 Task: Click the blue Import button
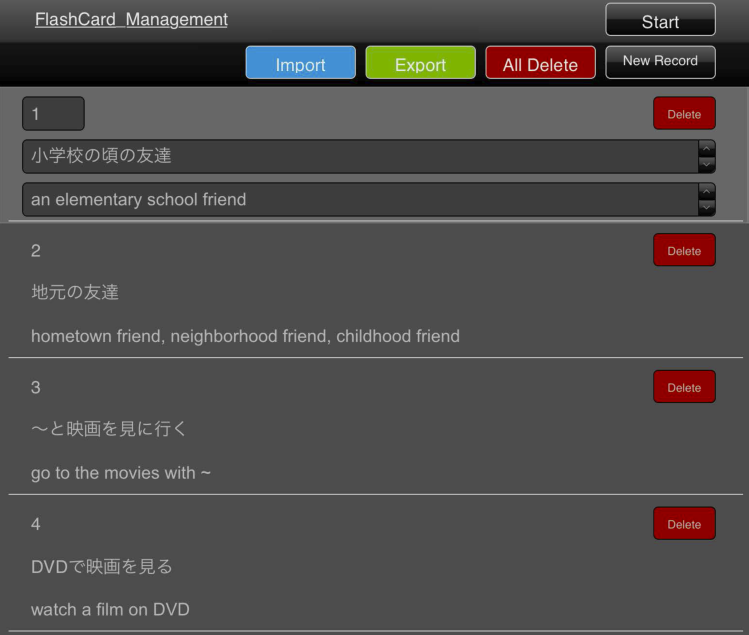click(x=300, y=63)
